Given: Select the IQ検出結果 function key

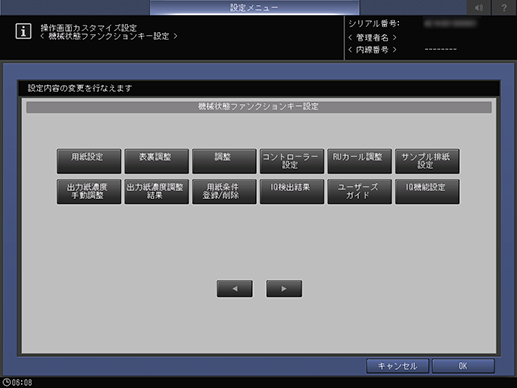Looking at the screenshot, I should [x=292, y=191].
